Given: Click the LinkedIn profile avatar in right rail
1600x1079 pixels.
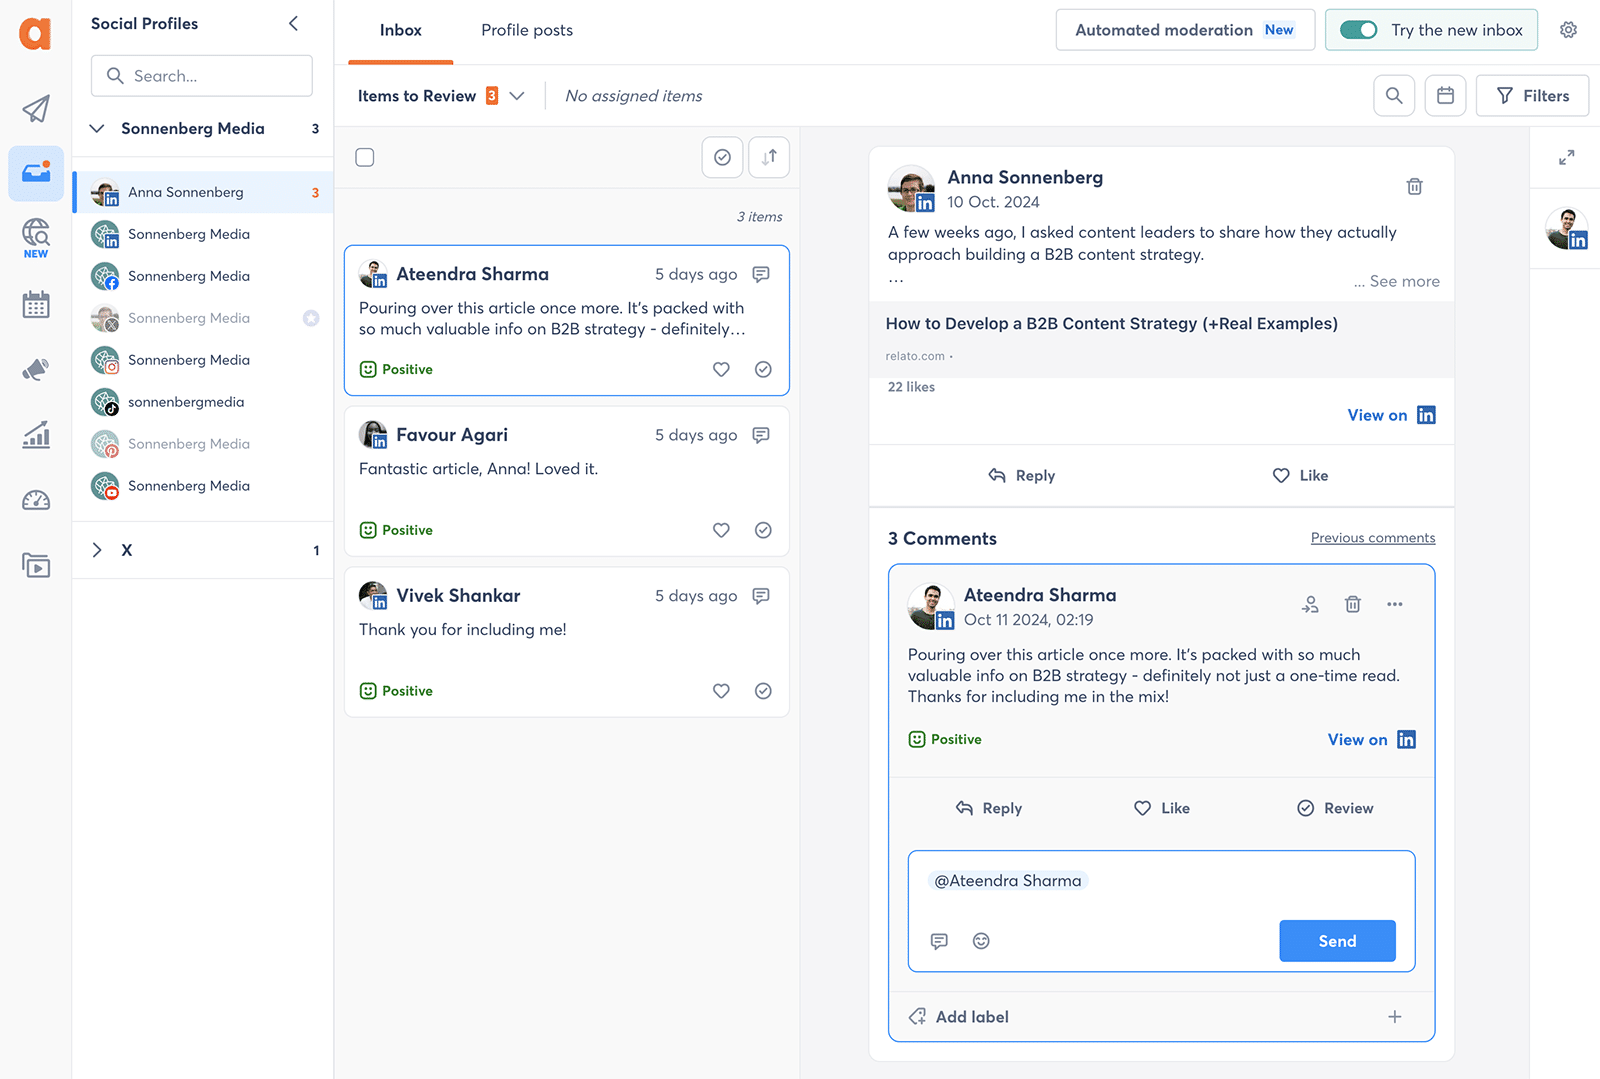Looking at the screenshot, I should click(x=1566, y=229).
